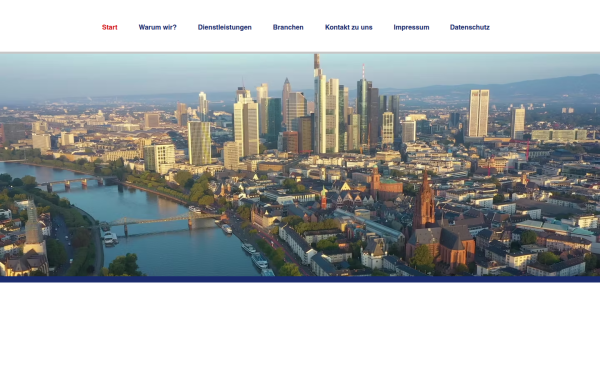This screenshot has height=375, width=600.
Task: View the Impressum page
Action: click(411, 27)
